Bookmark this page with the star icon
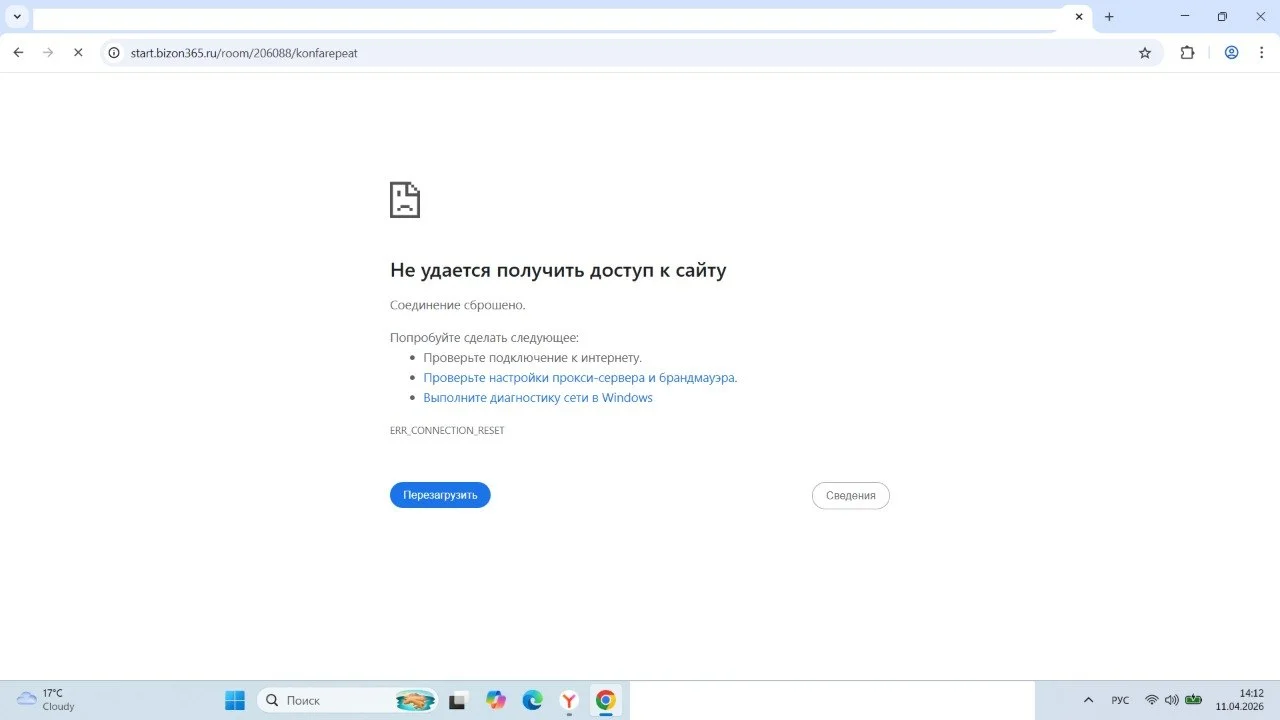This screenshot has height=720, width=1280. 1145,53
